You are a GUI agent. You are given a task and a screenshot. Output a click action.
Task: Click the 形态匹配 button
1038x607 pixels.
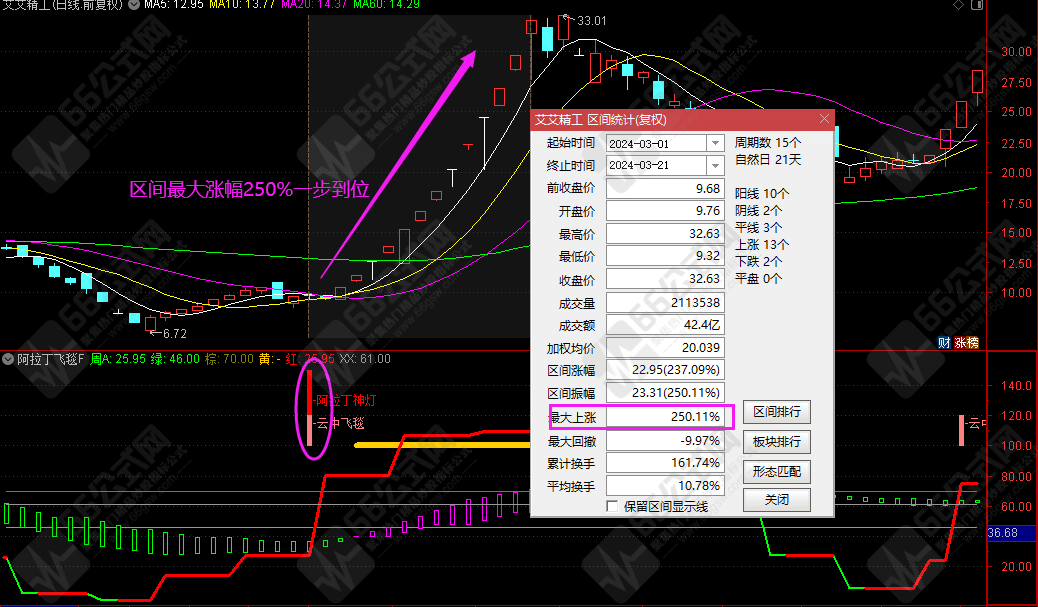click(x=776, y=471)
